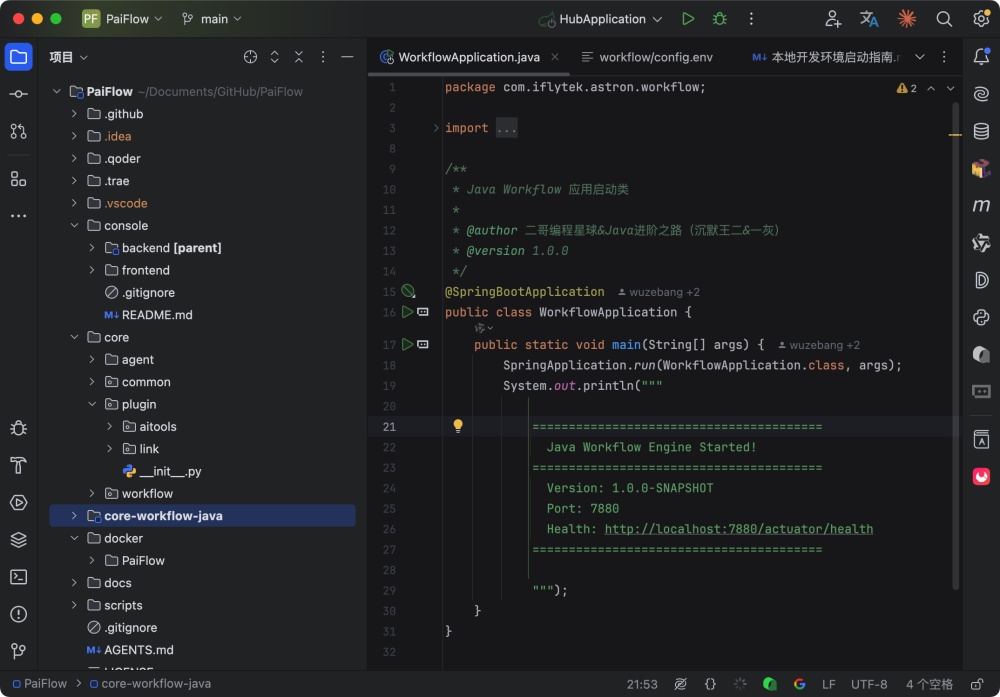The height and width of the screenshot is (697, 1000).
Task: Open the Maven tool window
Action: point(981,206)
